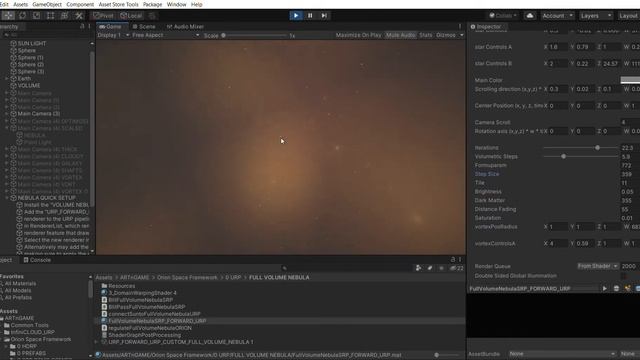640x360 pixels.
Task: Expand the URP_FORWARD_URP_CUSTOM_FULL_VOLUME_NEBULA 1 asset
Action: (97, 342)
